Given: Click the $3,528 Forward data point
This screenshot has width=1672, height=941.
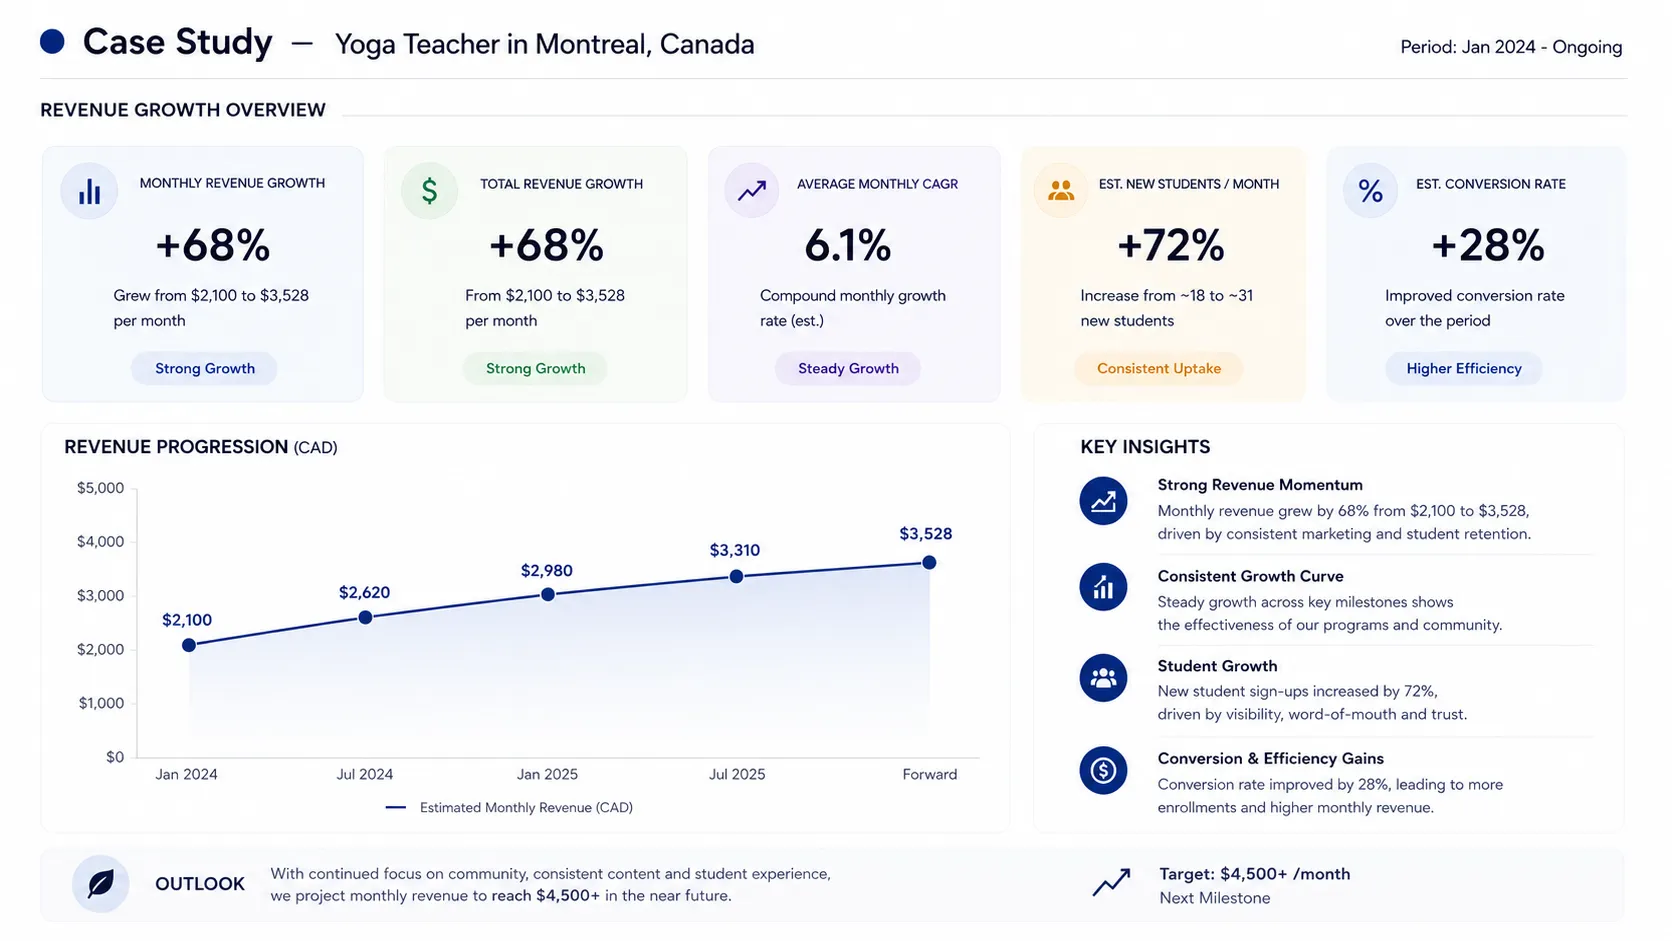Looking at the screenshot, I should coord(929,562).
